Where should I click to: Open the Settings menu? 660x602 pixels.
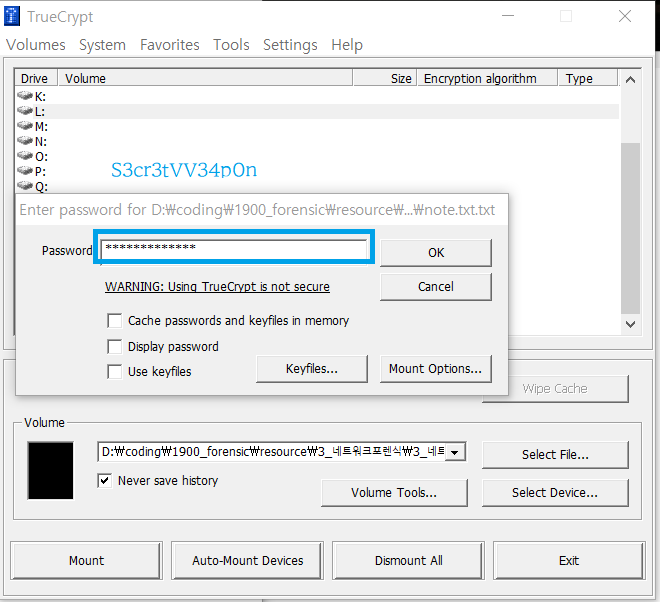pyautogui.click(x=290, y=45)
